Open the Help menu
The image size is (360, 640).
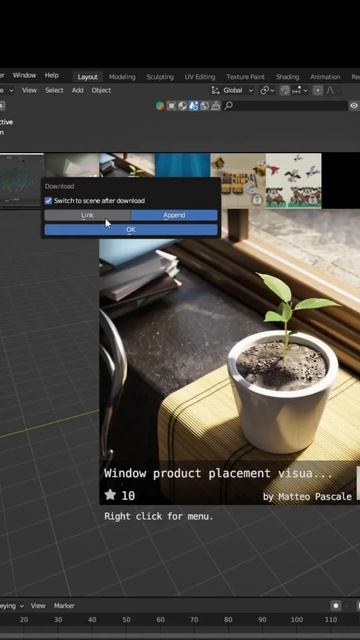(x=51, y=76)
